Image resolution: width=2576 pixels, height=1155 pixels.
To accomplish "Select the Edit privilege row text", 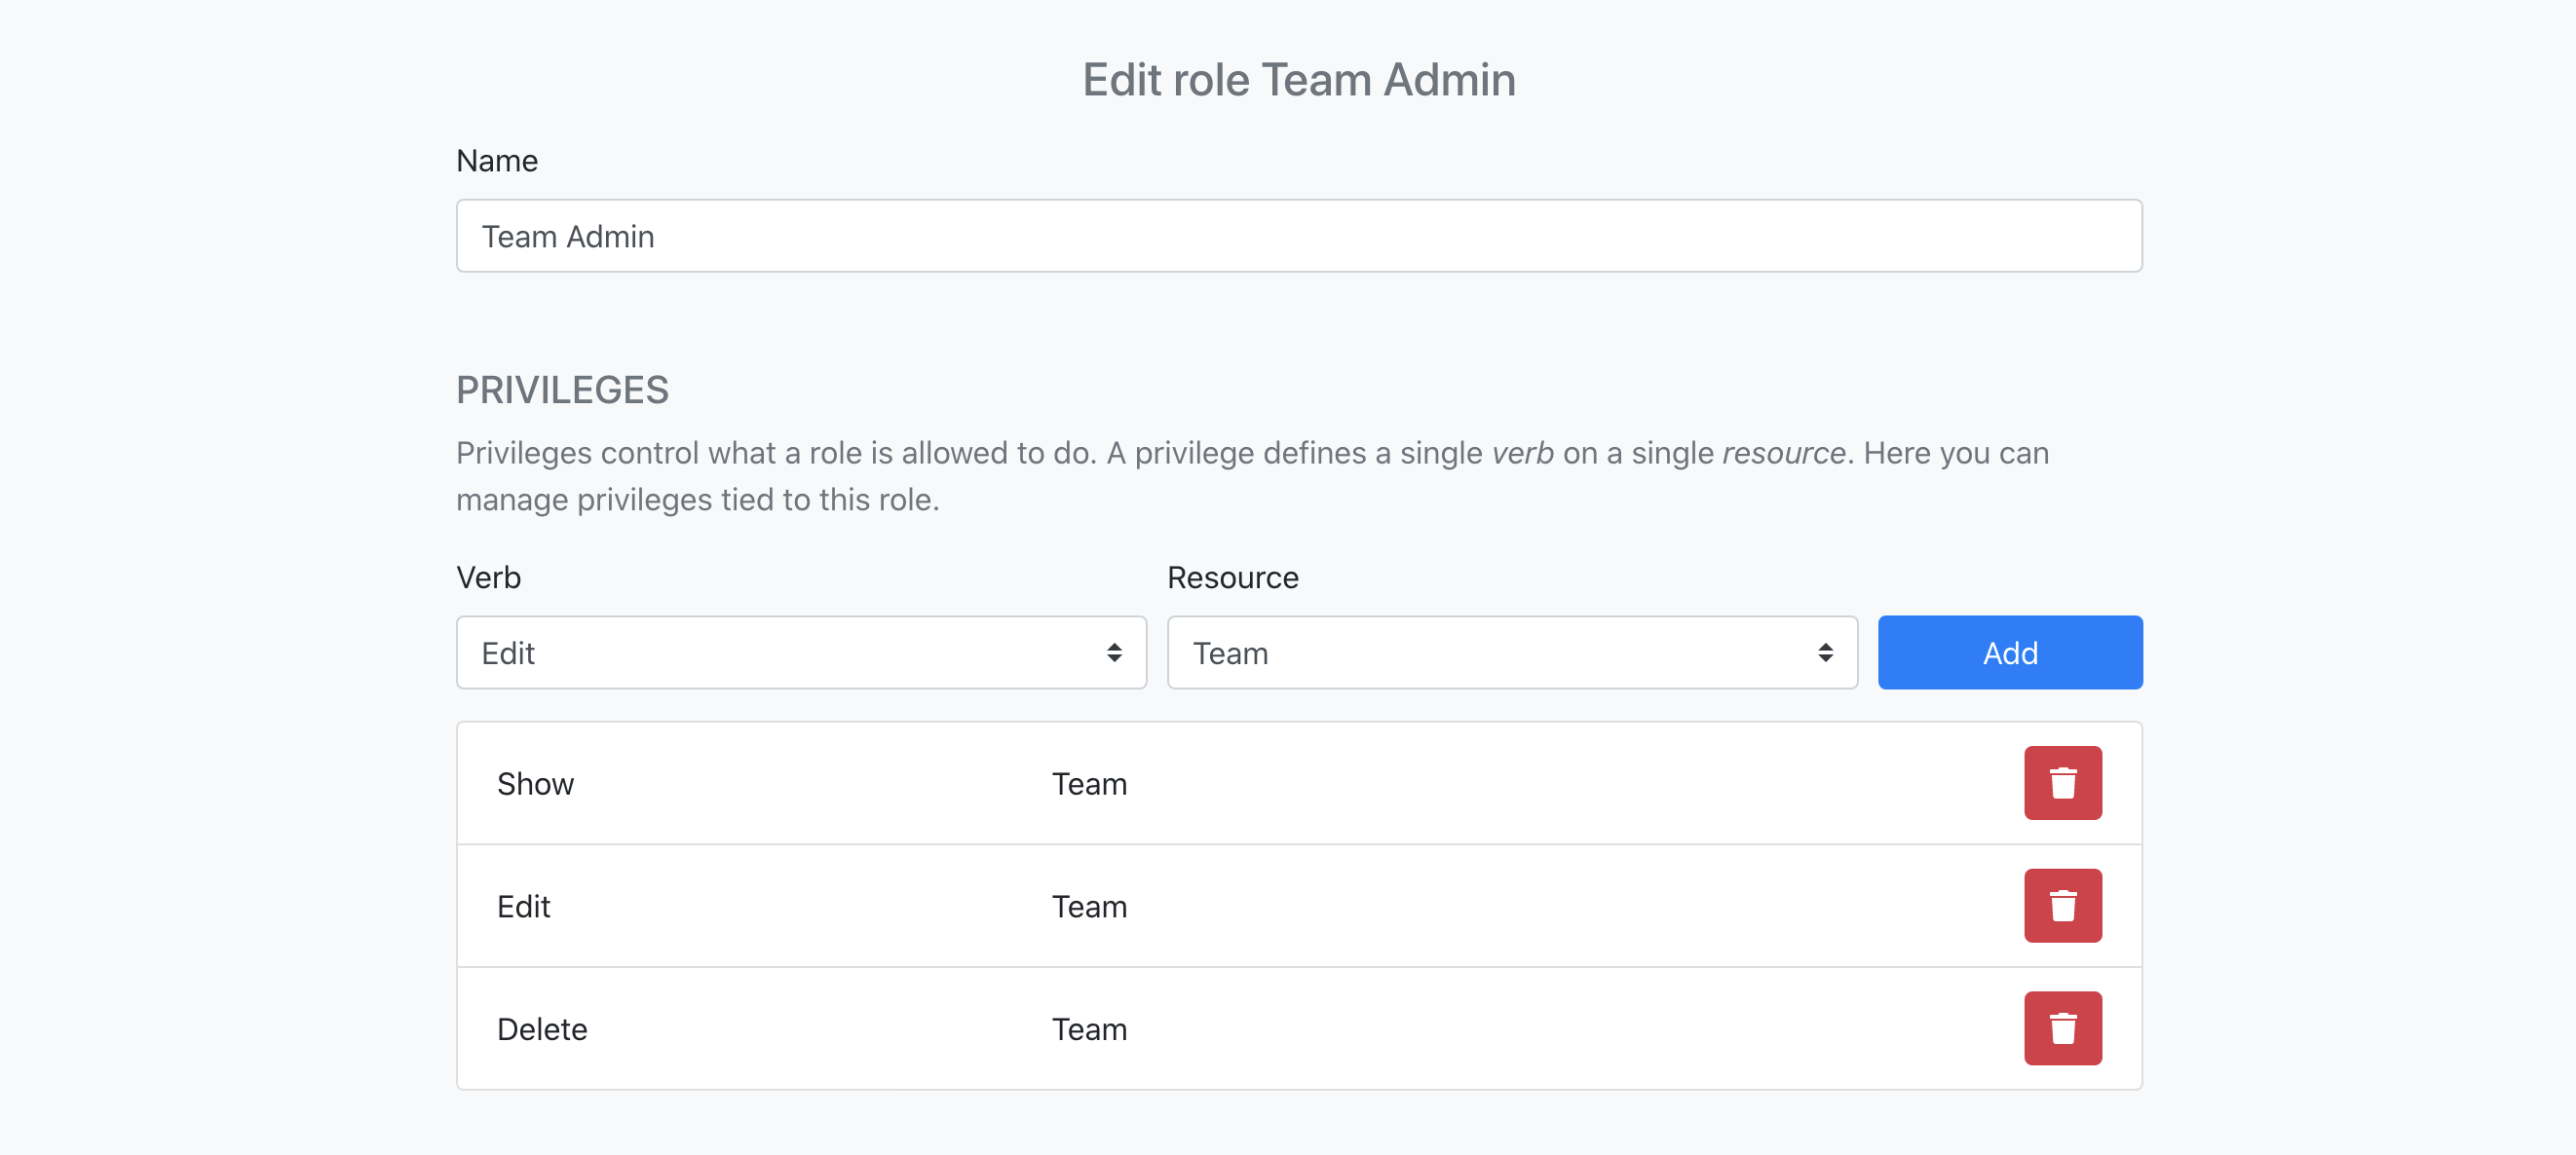I will (523, 907).
